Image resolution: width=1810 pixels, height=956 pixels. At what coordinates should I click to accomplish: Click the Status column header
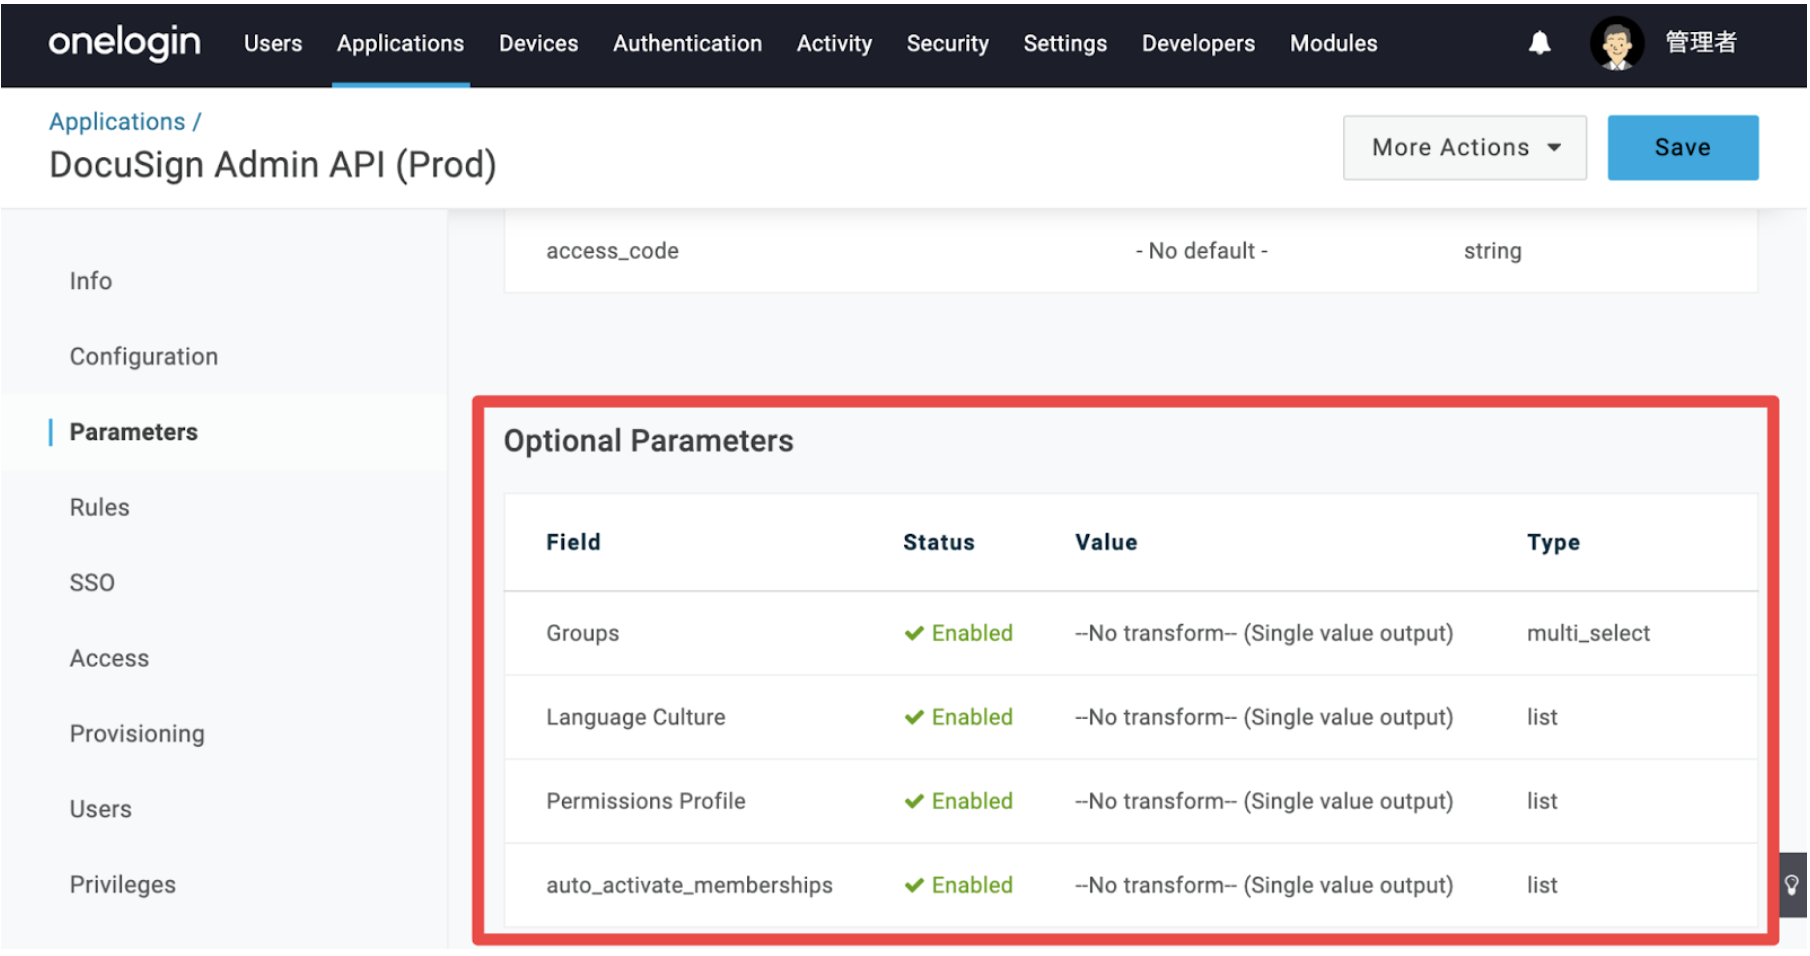(938, 542)
